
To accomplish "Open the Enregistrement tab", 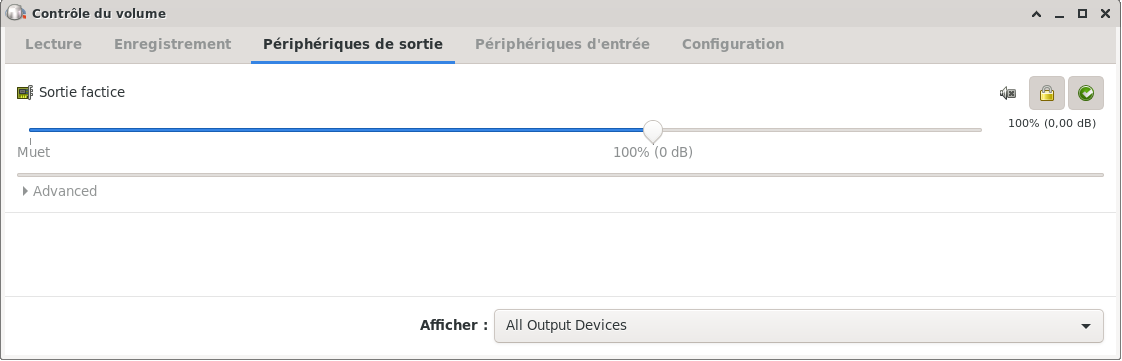I will [172, 44].
